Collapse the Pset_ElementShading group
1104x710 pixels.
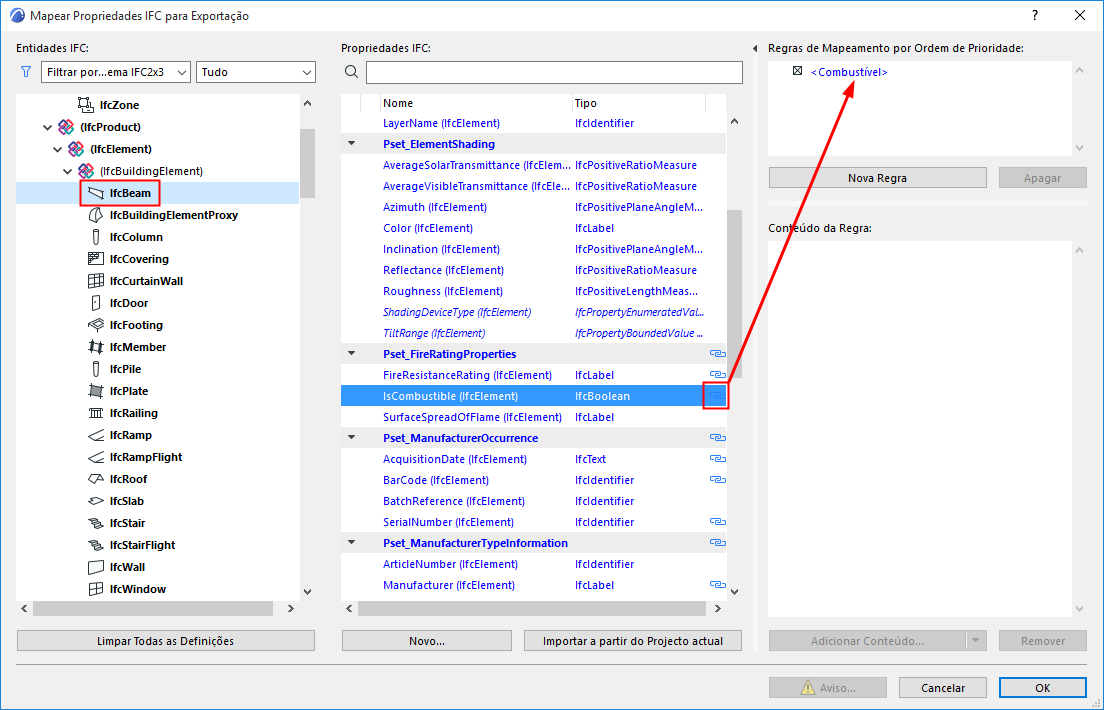[351, 144]
